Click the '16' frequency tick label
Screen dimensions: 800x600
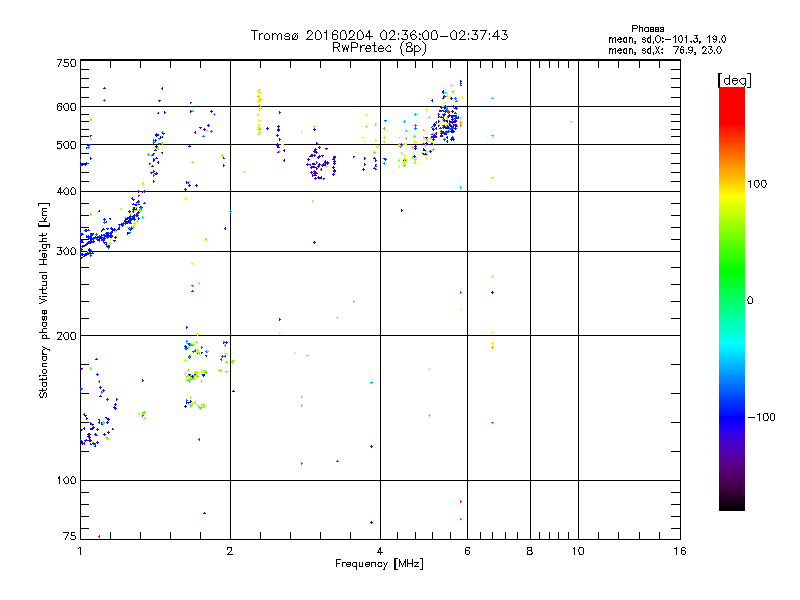680,551
